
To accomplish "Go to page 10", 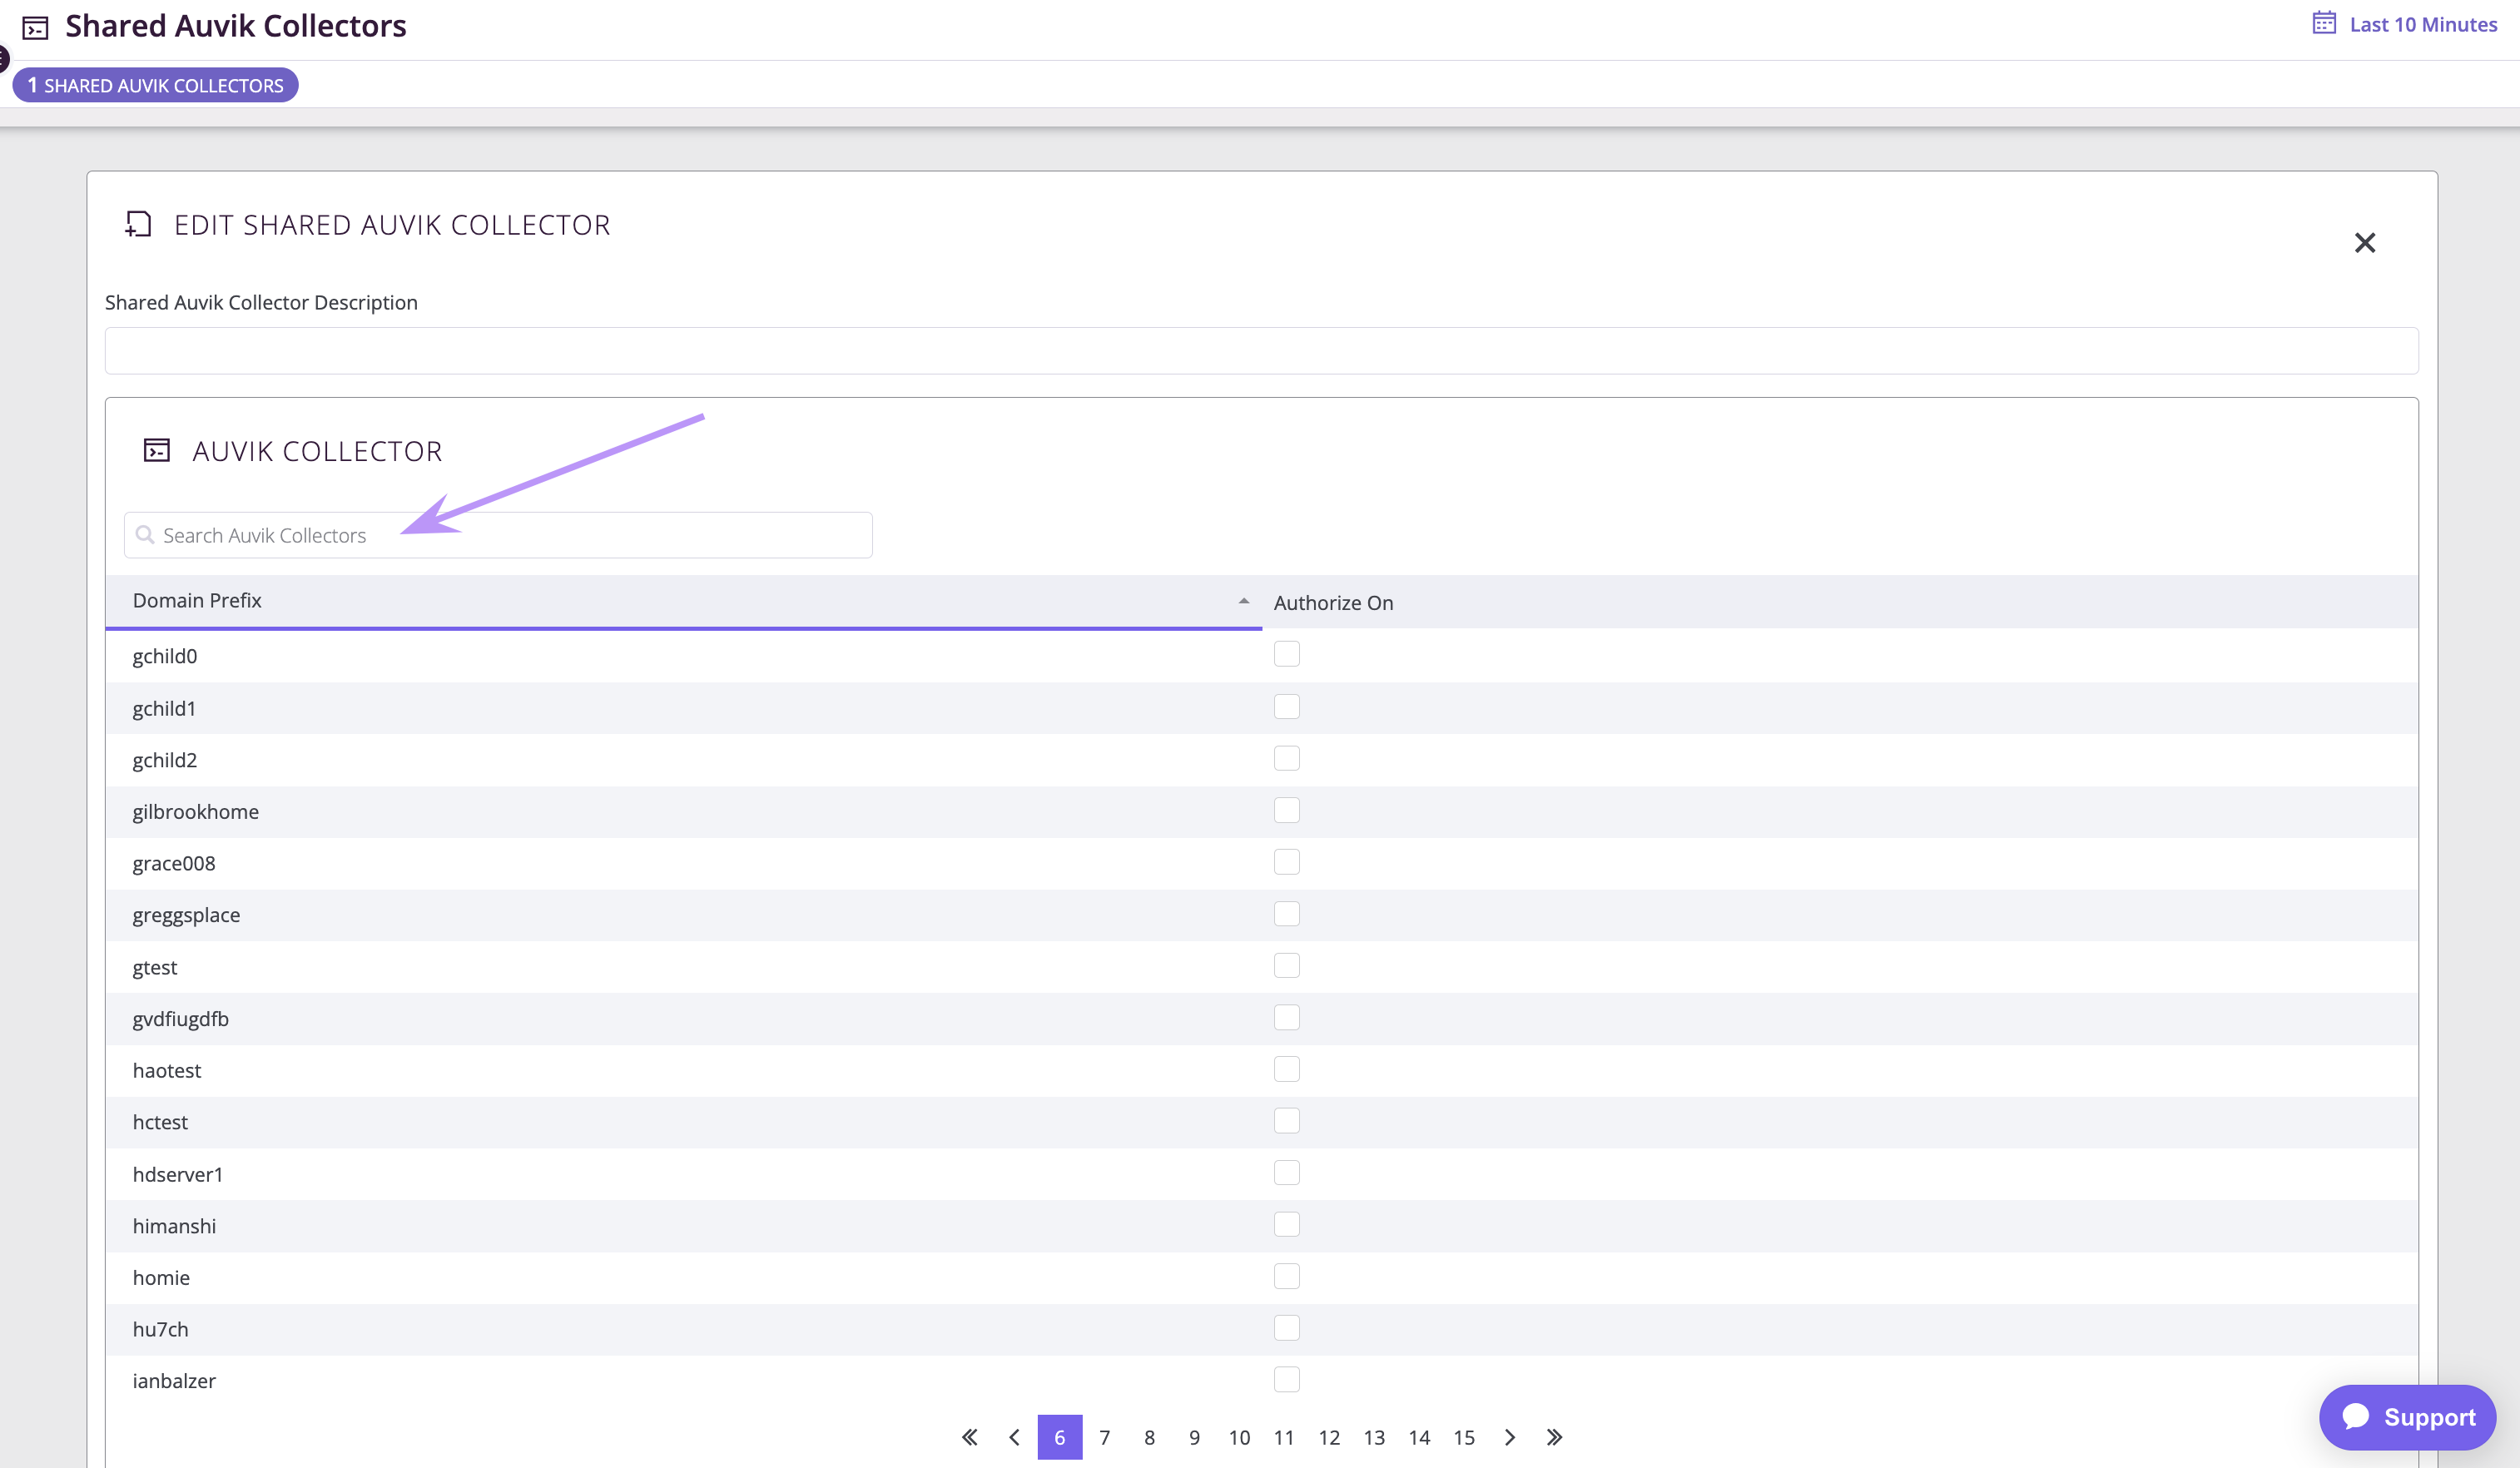I will 1239,1437.
